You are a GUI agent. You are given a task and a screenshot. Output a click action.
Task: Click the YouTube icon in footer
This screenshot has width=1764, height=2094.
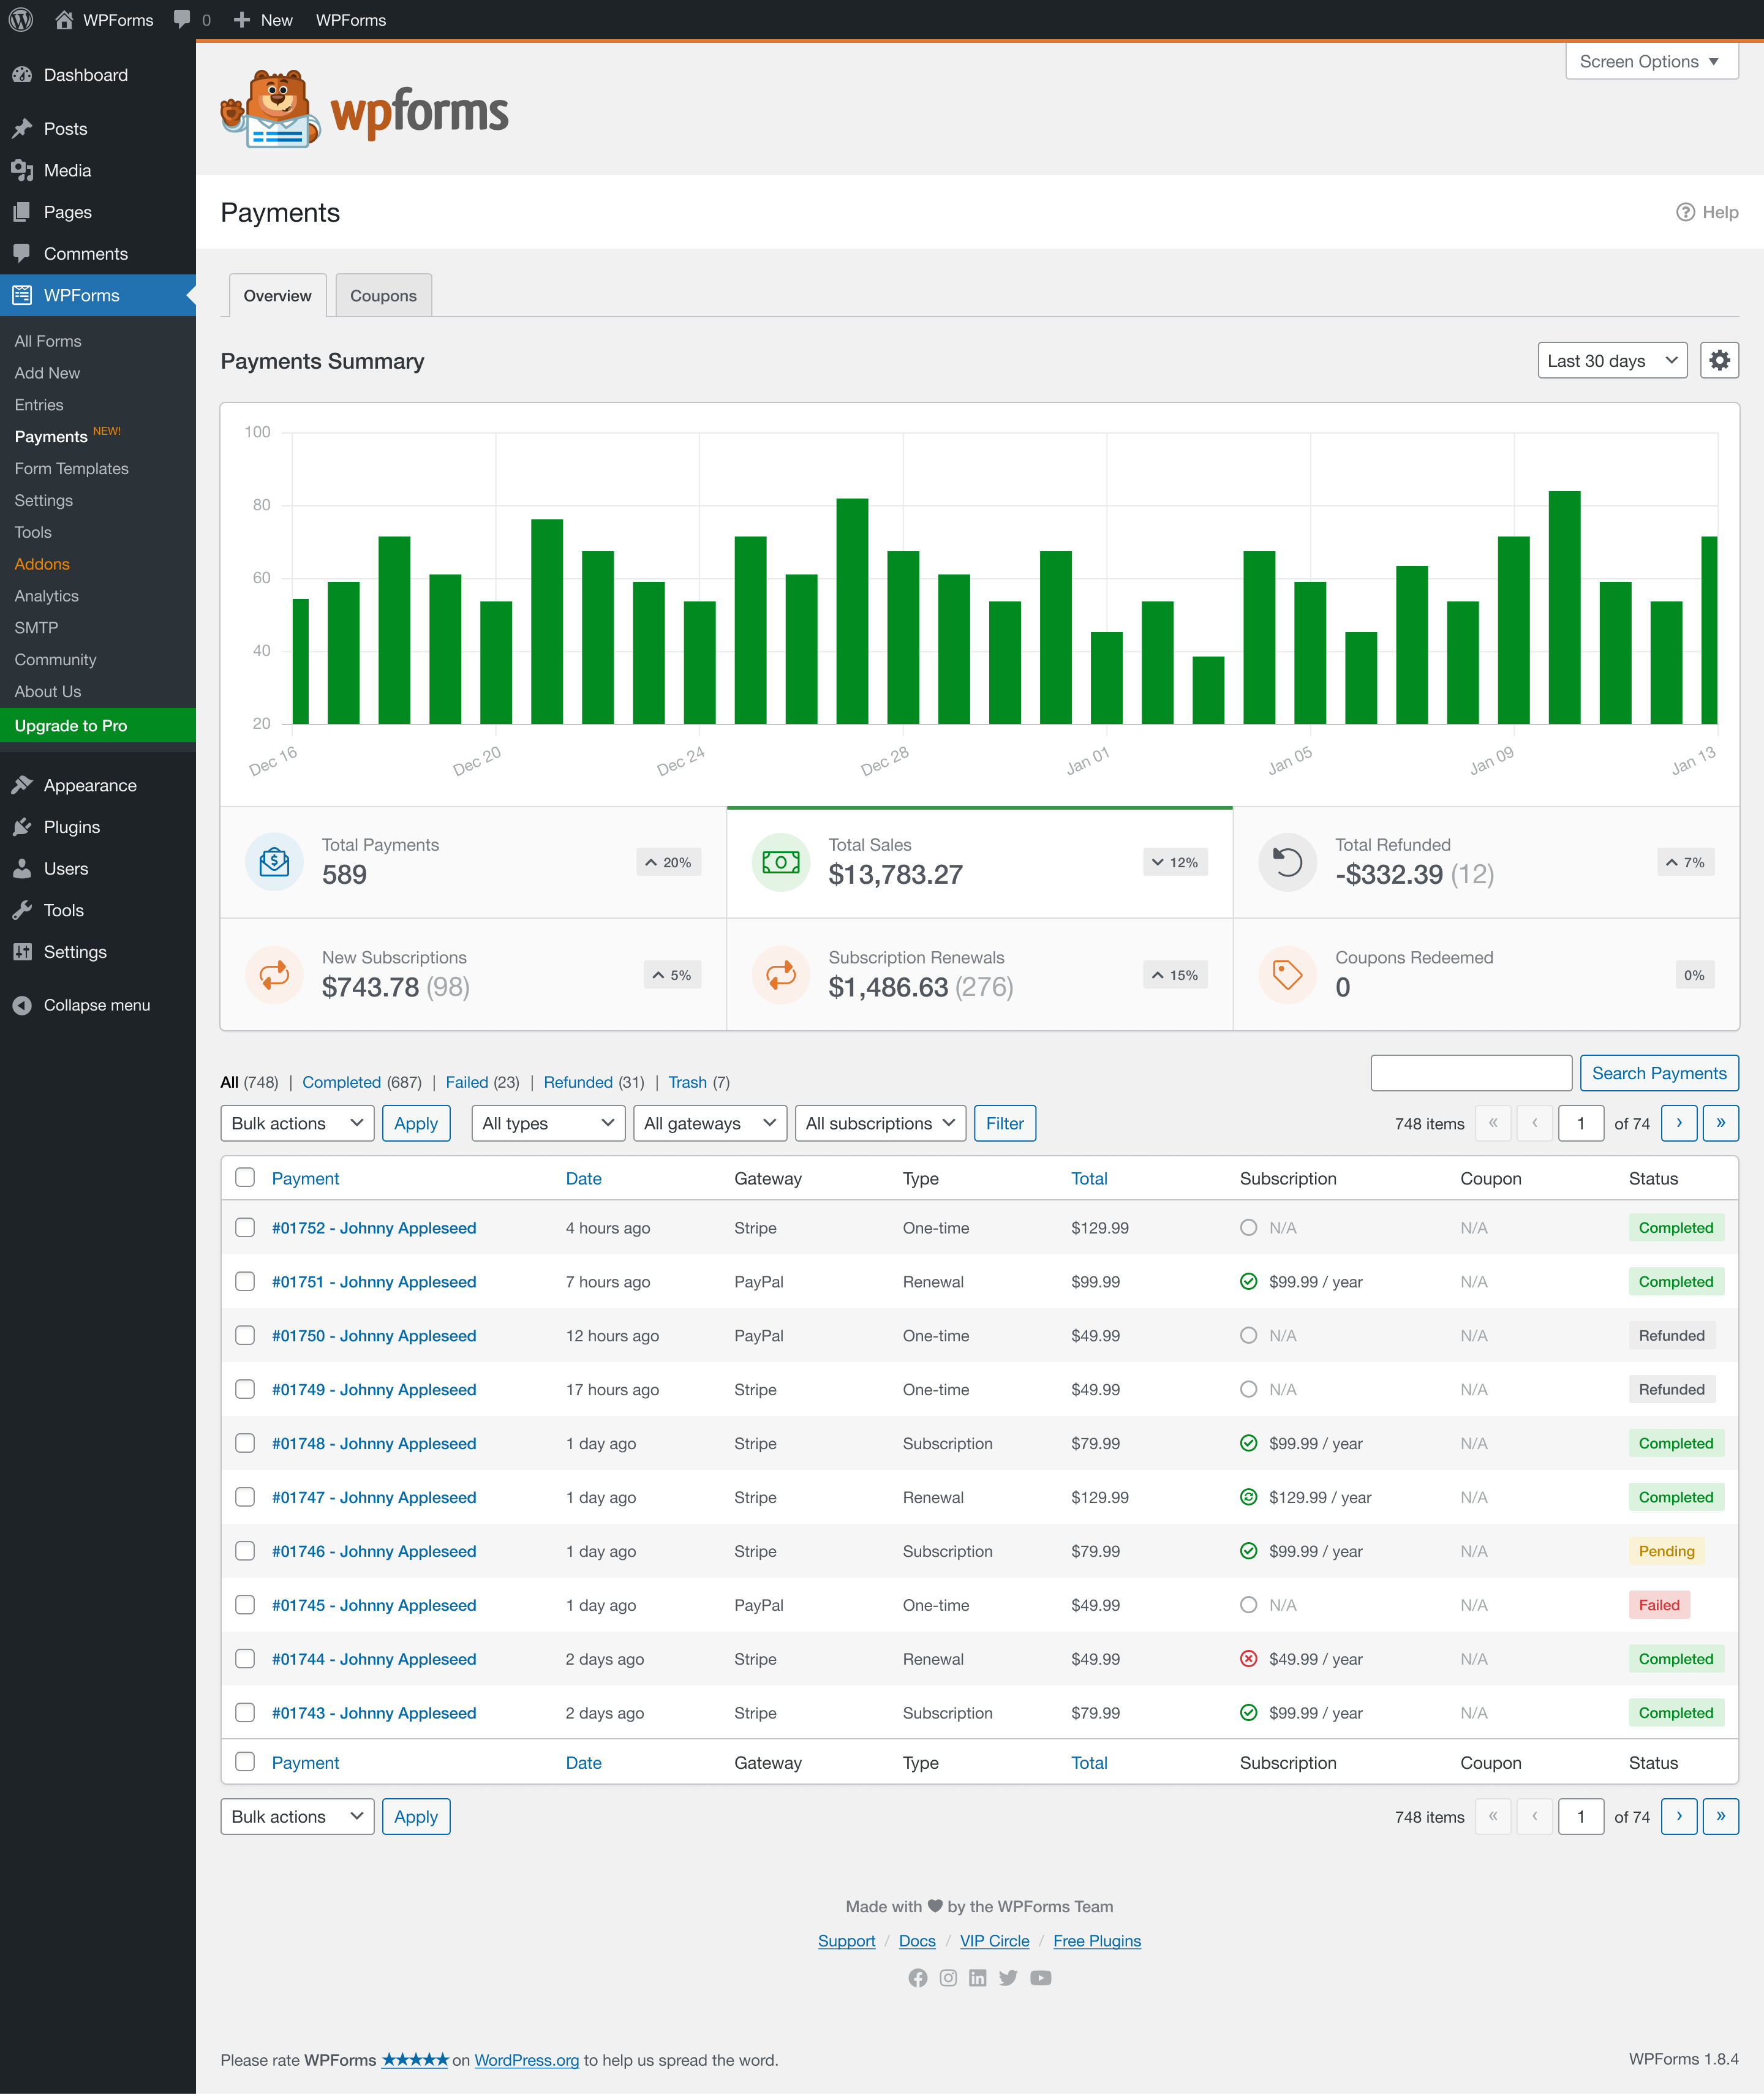click(1041, 1978)
